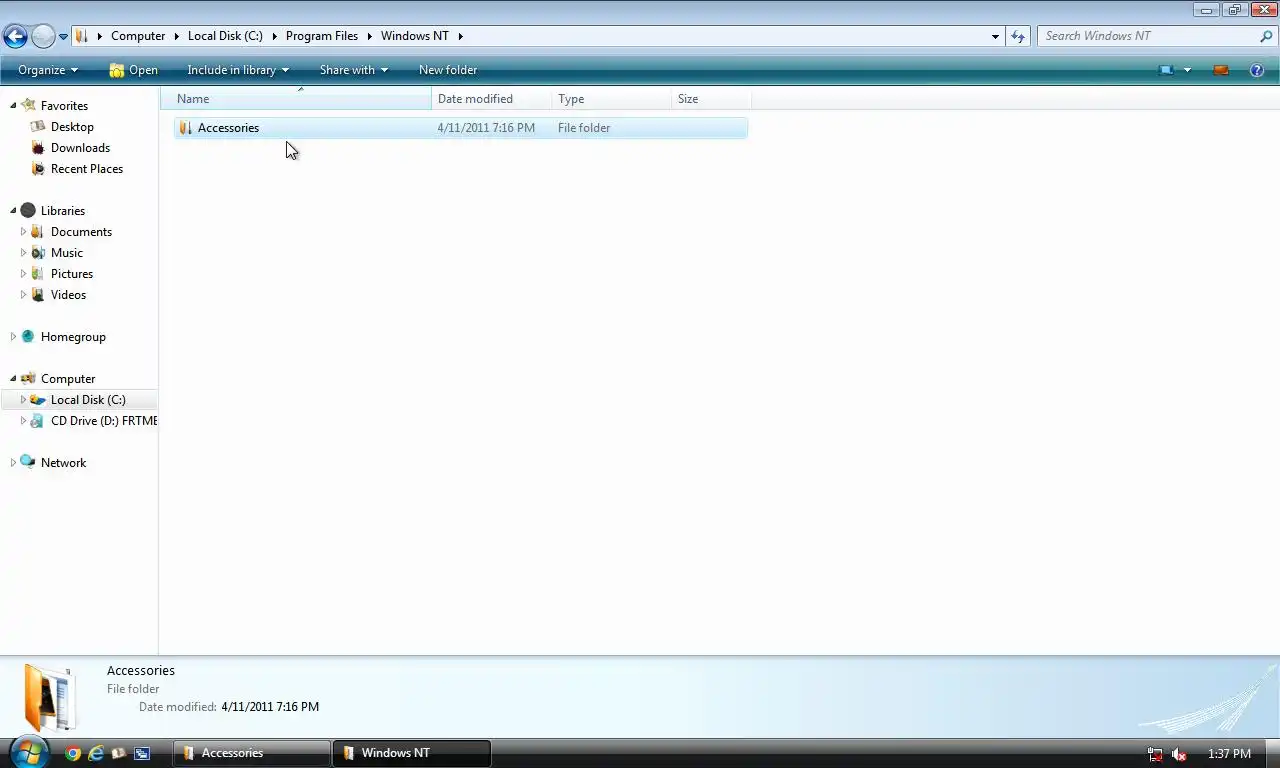Click the Homegroup icon
The height and width of the screenshot is (768, 1280).
click(x=28, y=337)
